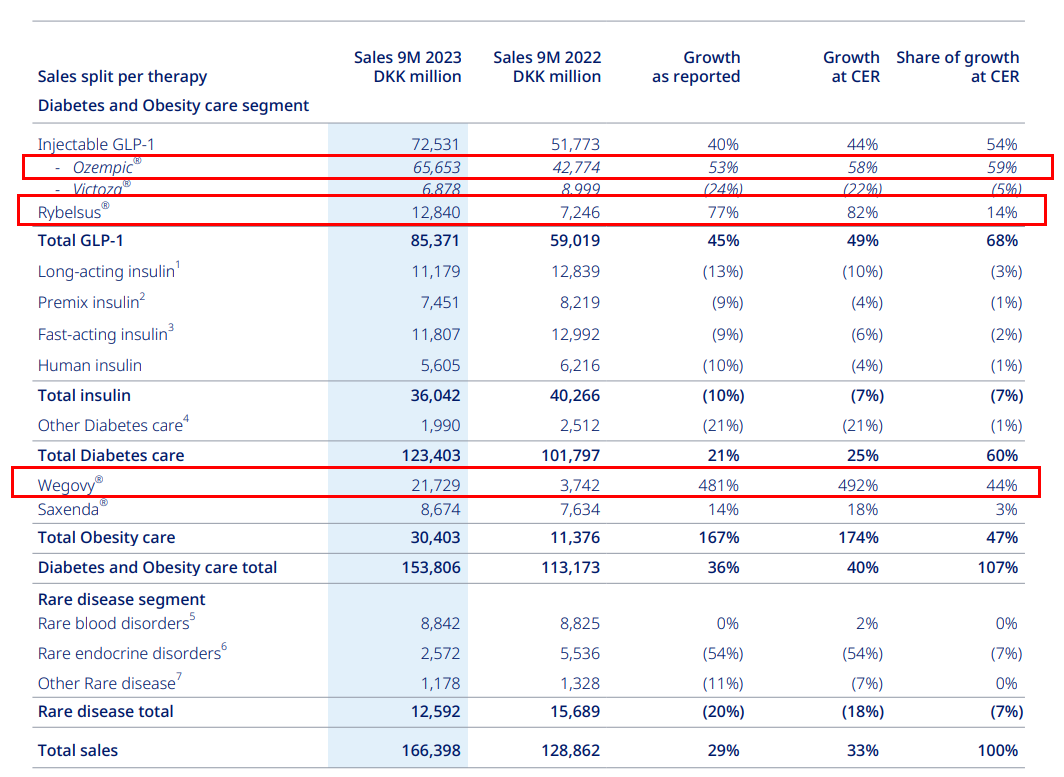Click the bold 'Total Diabetes care' label
This screenshot has width=1064, height=777.
click(111, 455)
